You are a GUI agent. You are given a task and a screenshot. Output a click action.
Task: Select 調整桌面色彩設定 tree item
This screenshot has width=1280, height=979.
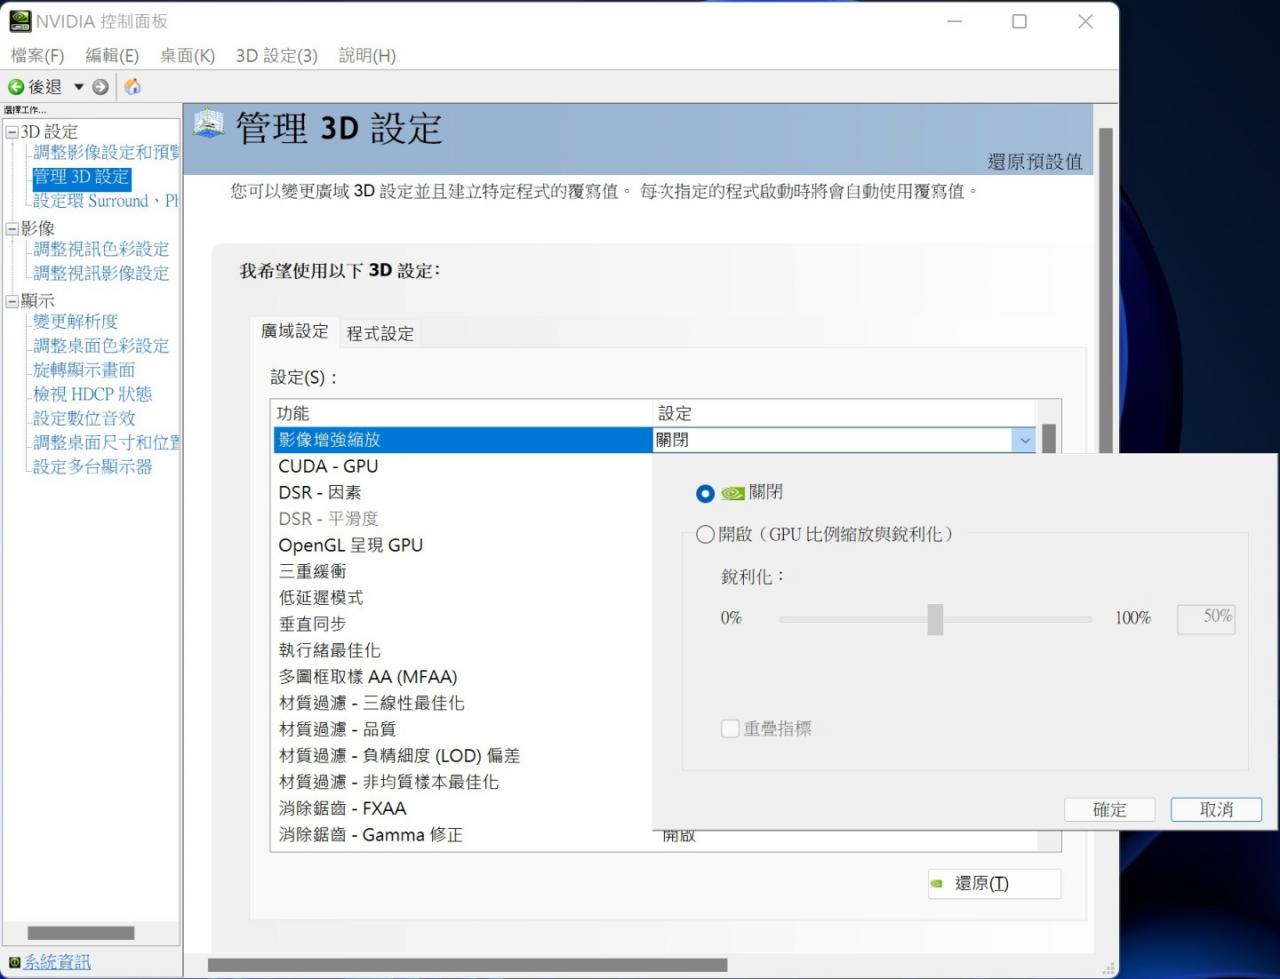point(101,346)
